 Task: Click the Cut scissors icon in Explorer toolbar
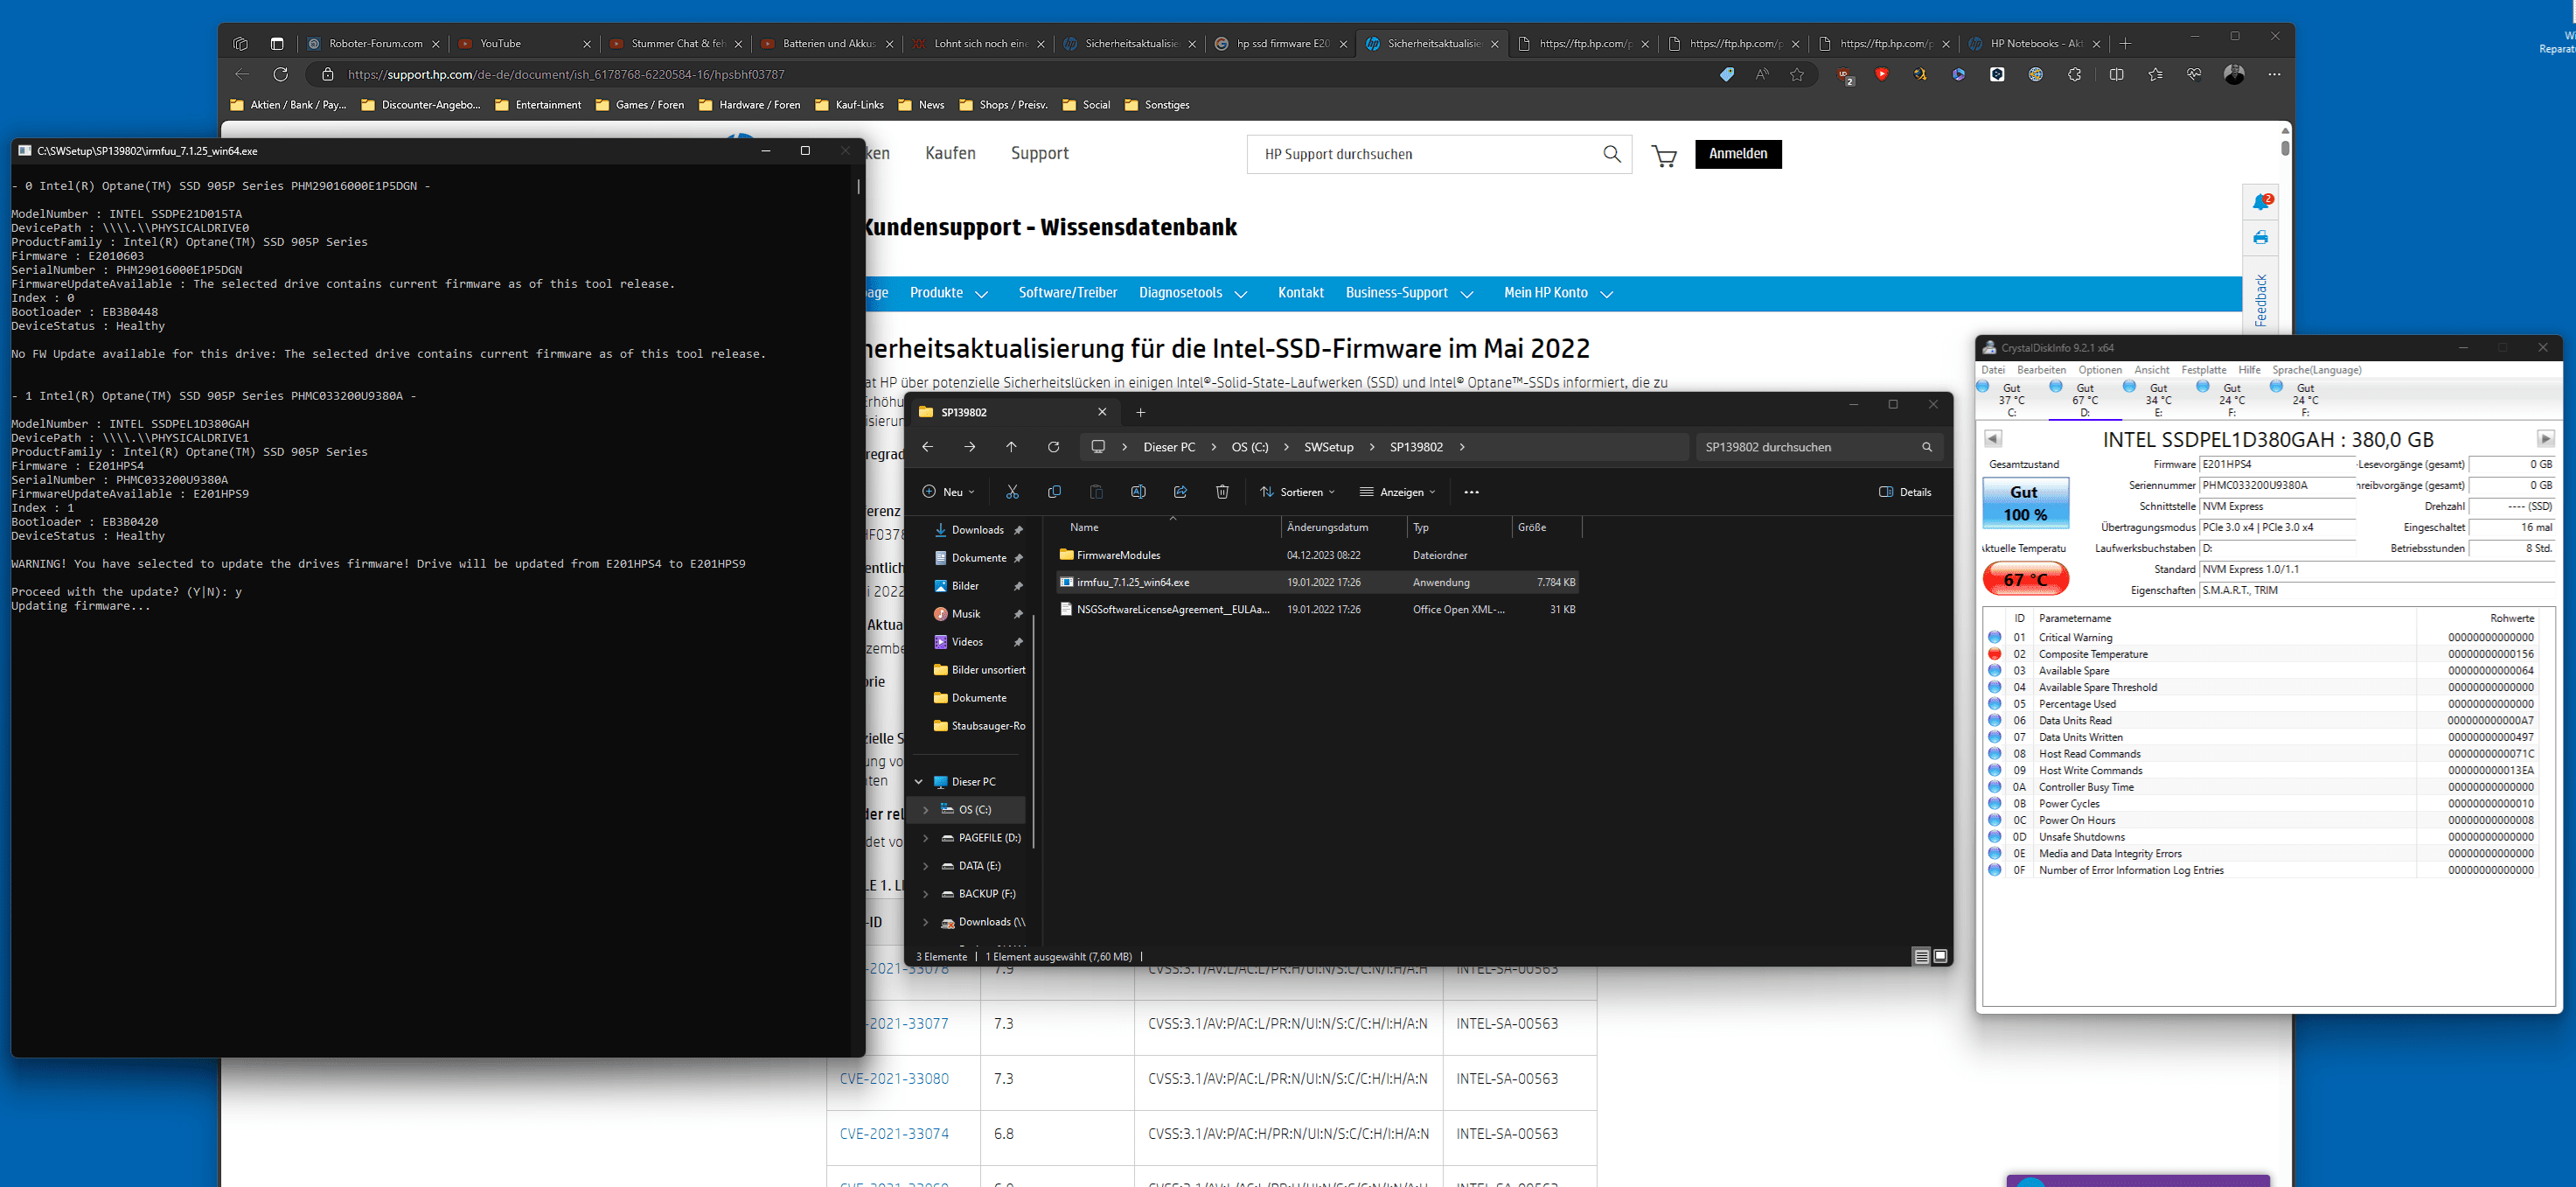click(1012, 492)
